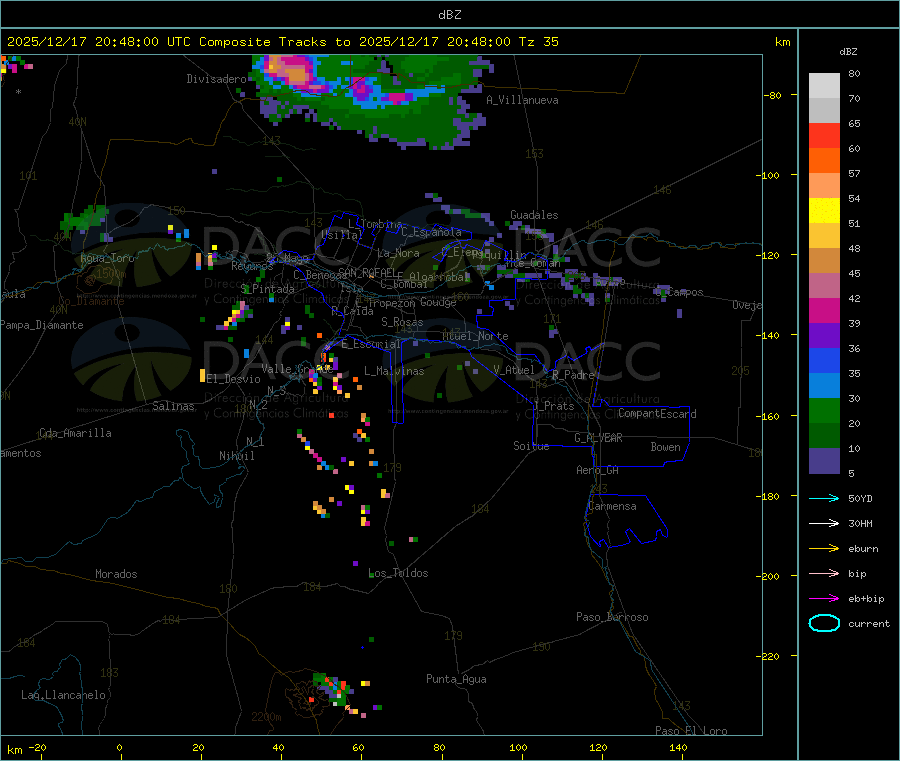
Task: Pick the bright yellow swatch below 54
Action: coord(824,211)
